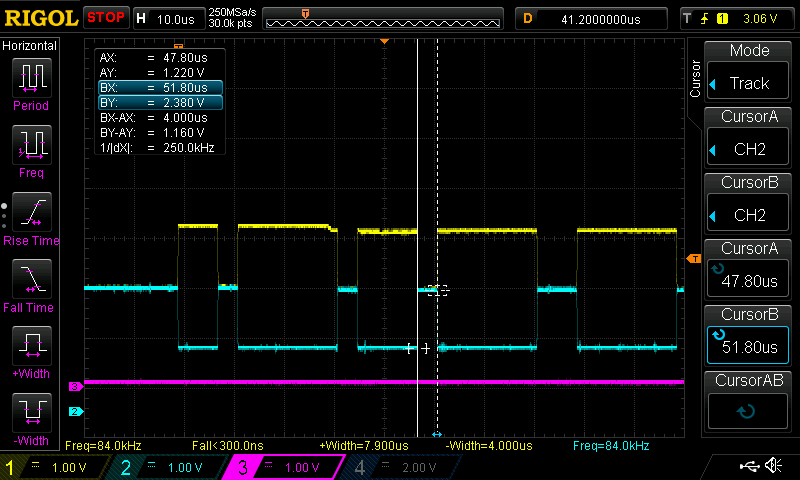The height and width of the screenshot is (480, 800).
Task: Select the -Width measurement icon
Action: 32,412
